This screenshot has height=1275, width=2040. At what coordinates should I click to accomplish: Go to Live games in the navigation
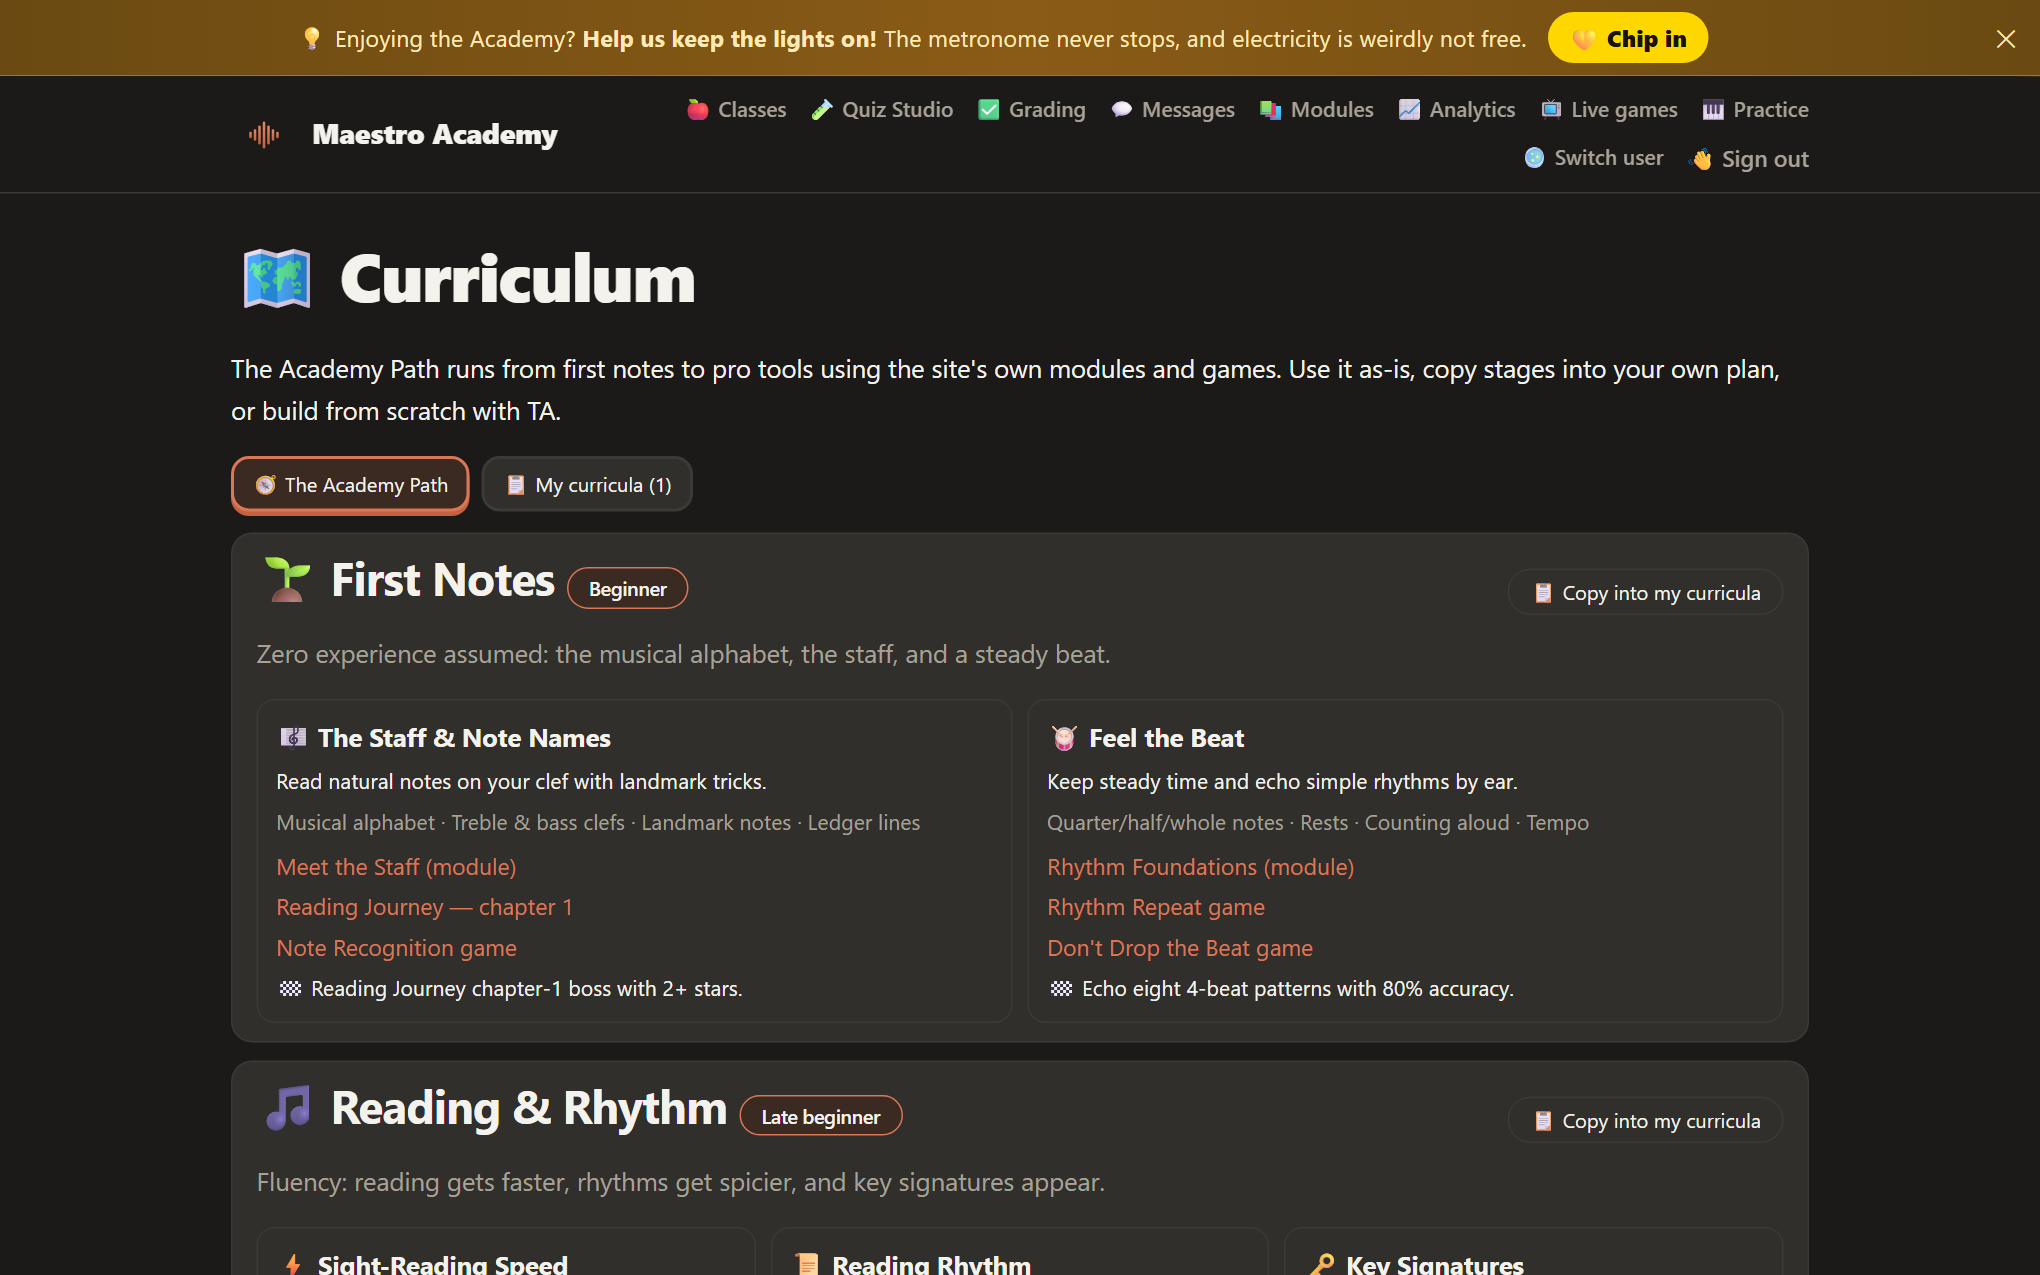click(x=1609, y=110)
